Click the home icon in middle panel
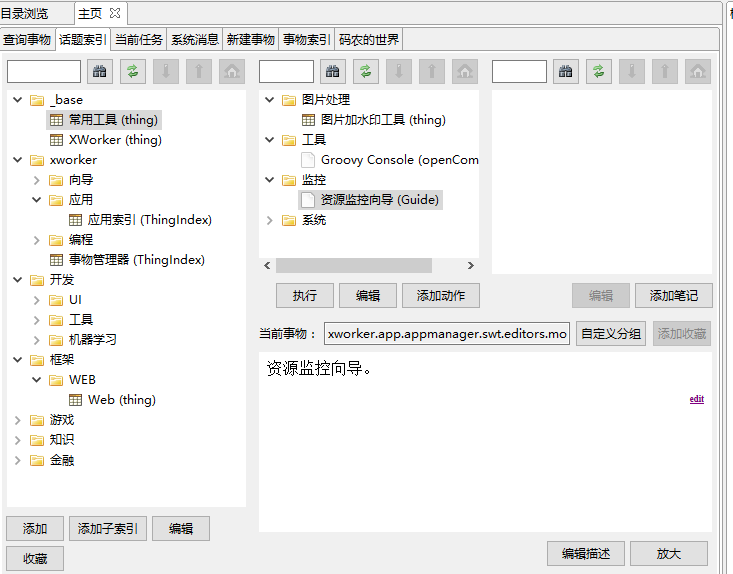The width and height of the screenshot is (733, 574). point(465,72)
